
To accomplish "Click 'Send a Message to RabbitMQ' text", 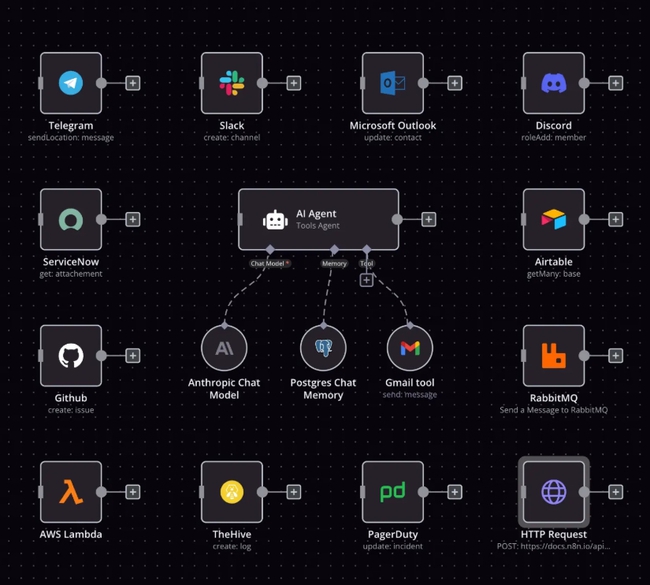I will (554, 410).
